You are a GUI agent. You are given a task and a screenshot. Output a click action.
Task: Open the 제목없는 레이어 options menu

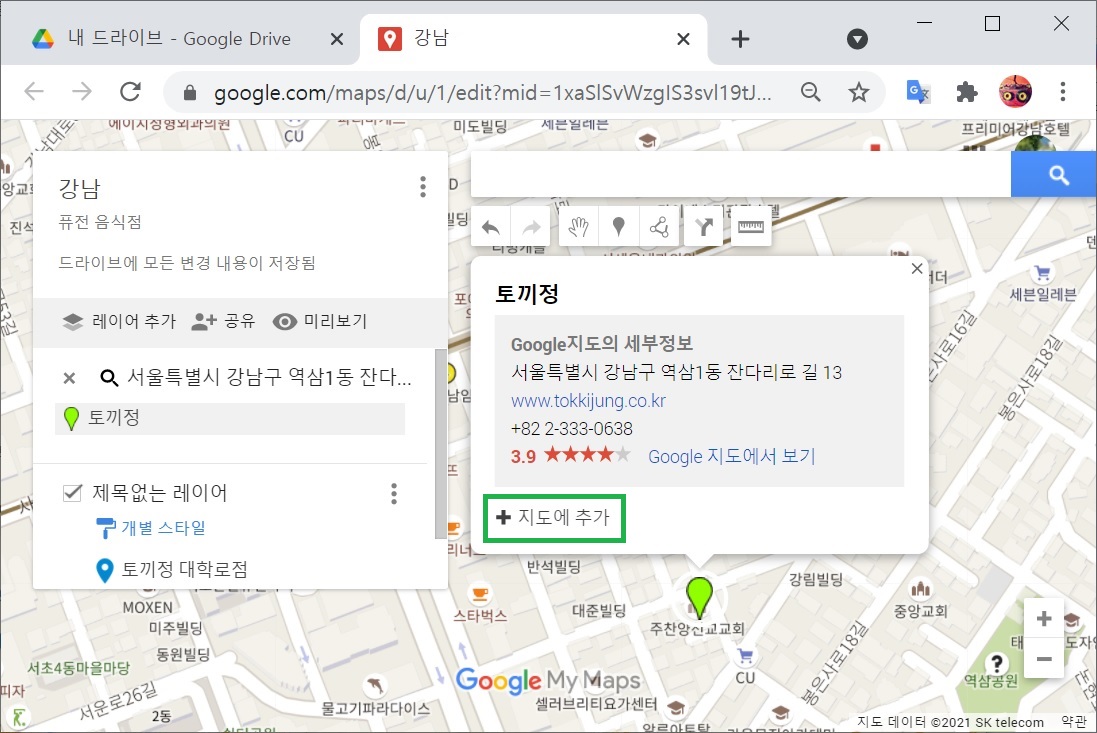pyautogui.click(x=394, y=494)
